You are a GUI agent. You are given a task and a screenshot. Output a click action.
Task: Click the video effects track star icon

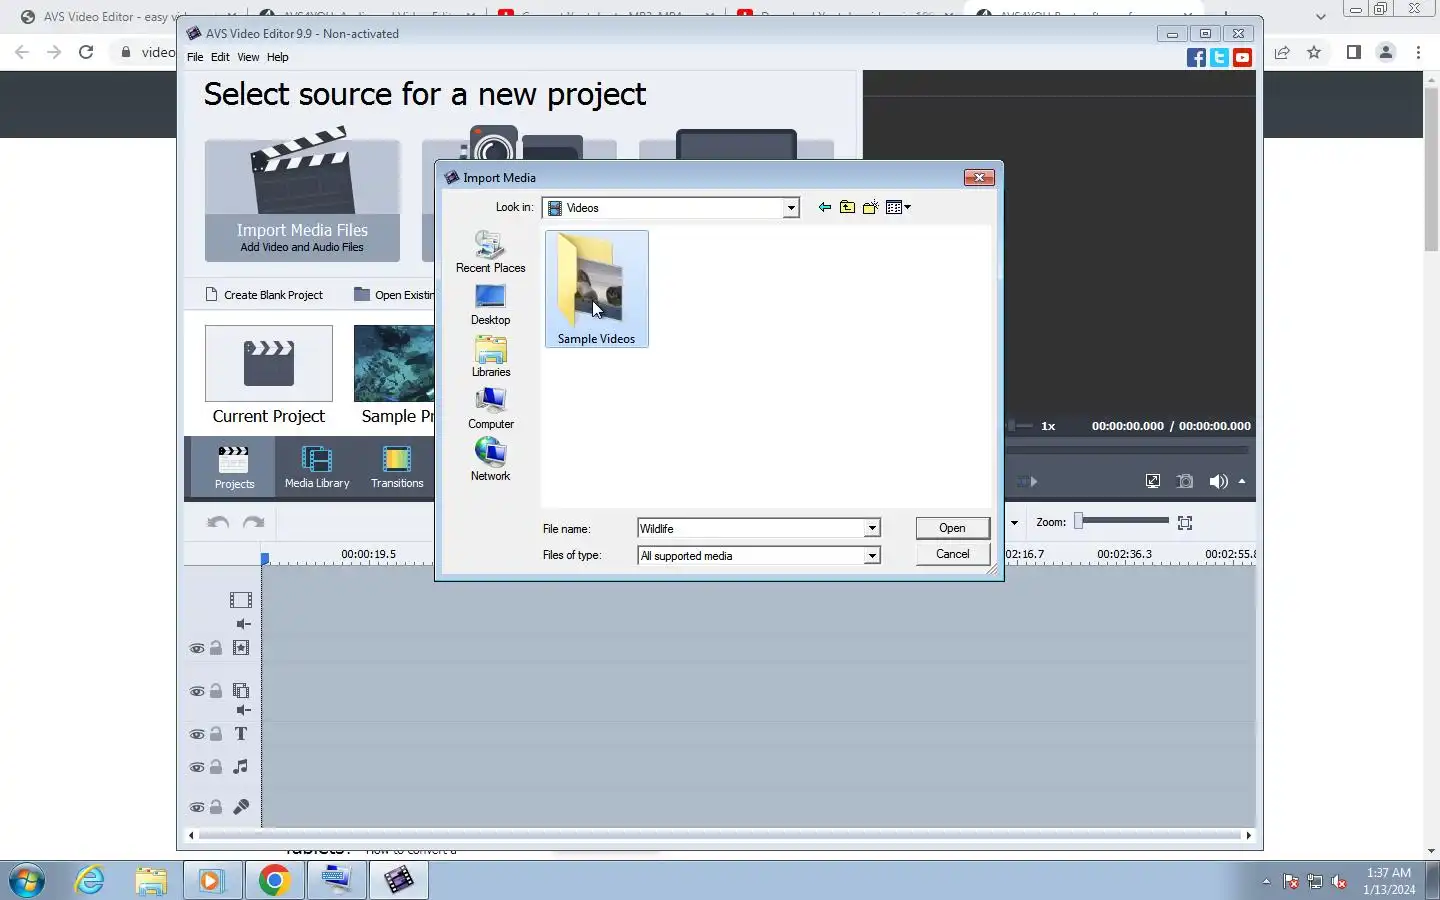(241, 648)
